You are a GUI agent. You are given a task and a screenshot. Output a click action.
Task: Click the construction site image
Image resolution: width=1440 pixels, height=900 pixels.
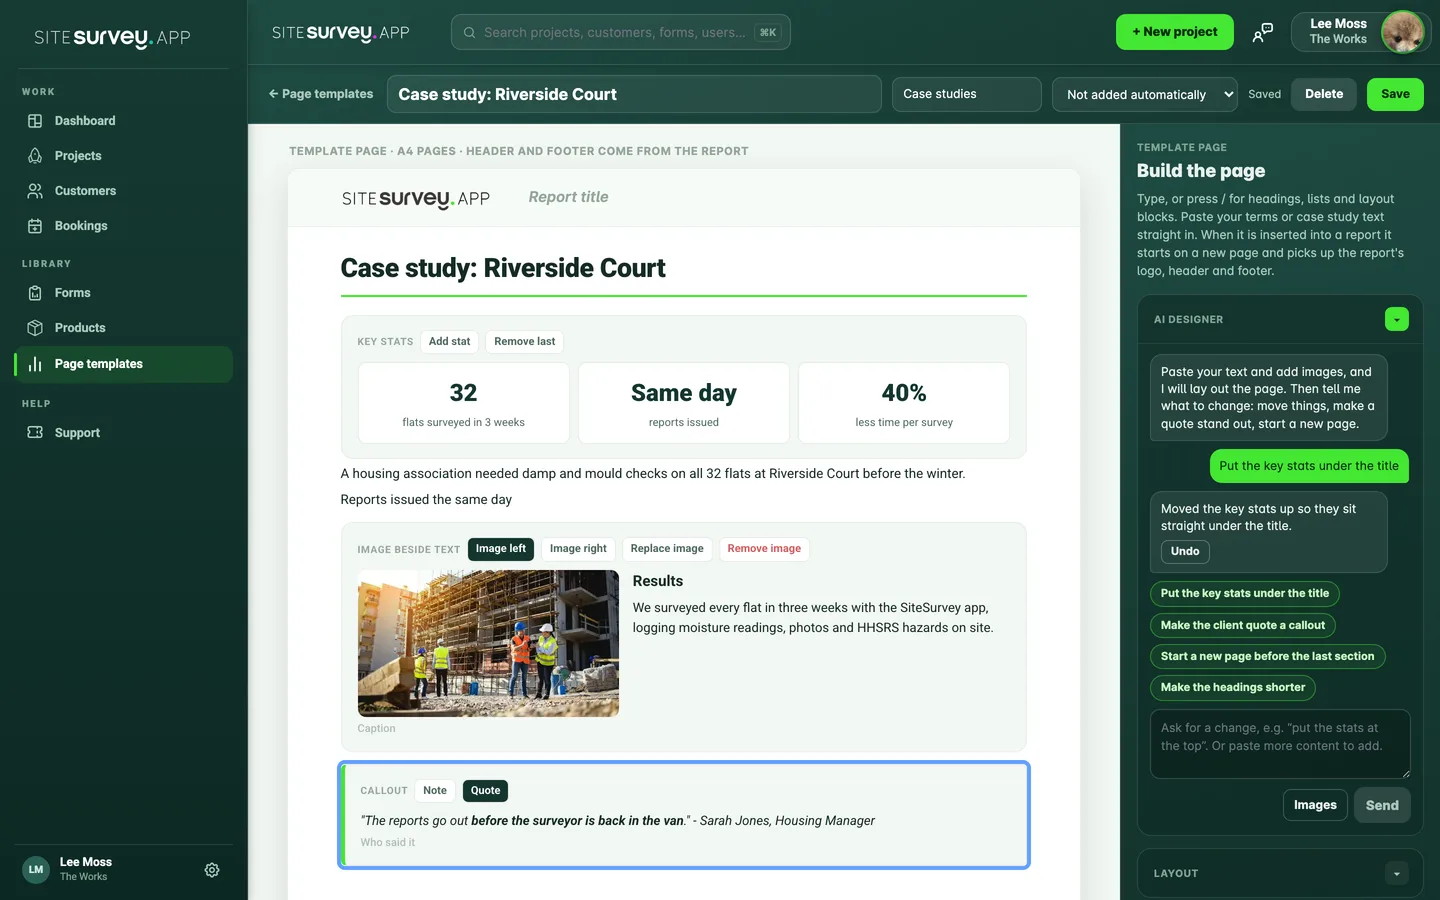(488, 643)
